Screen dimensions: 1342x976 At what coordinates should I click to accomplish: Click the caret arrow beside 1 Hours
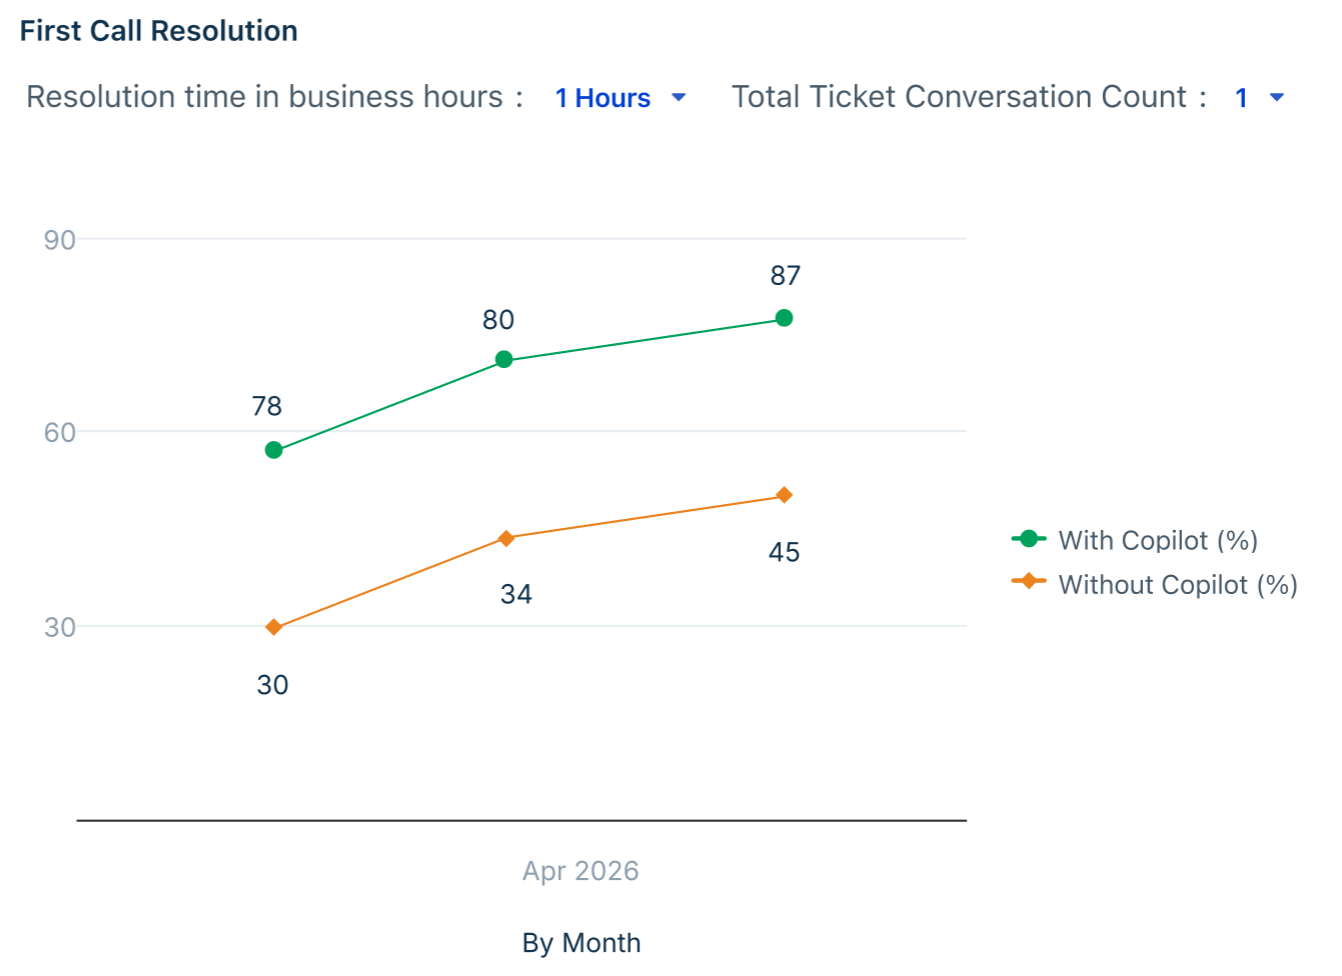click(679, 98)
